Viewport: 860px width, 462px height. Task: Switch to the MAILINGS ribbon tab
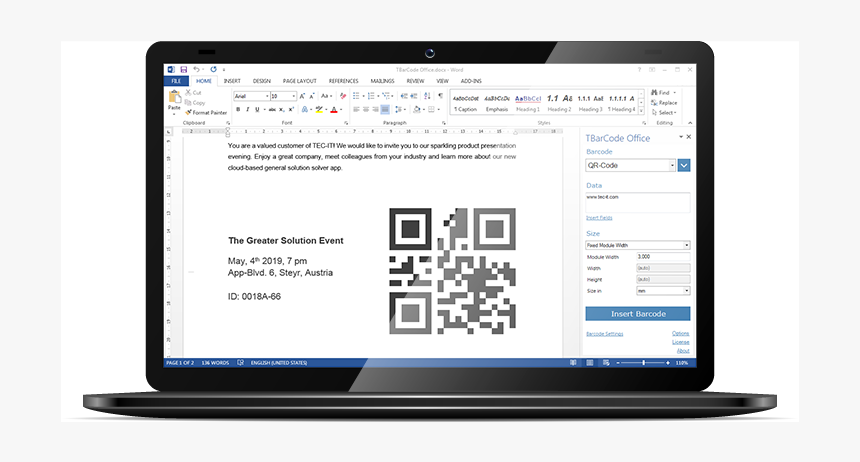pyautogui.click(x=382, y=81)
